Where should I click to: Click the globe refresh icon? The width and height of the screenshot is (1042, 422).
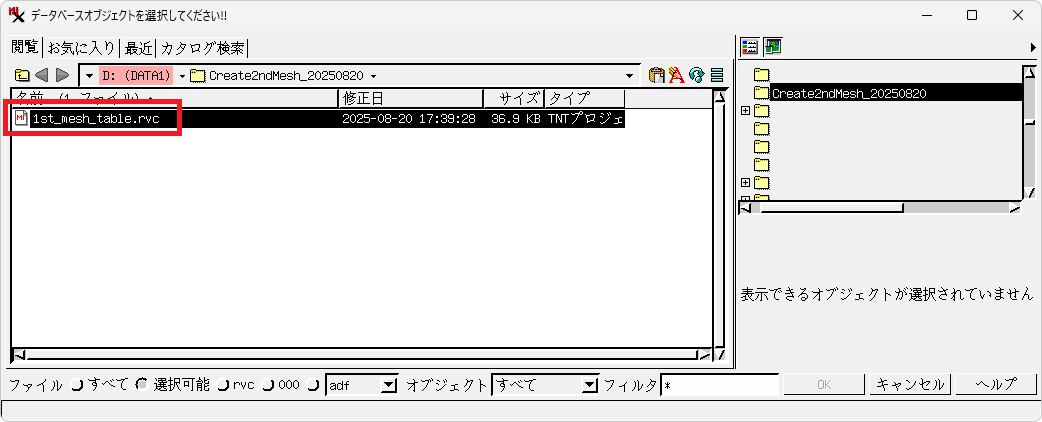(697, 75)
